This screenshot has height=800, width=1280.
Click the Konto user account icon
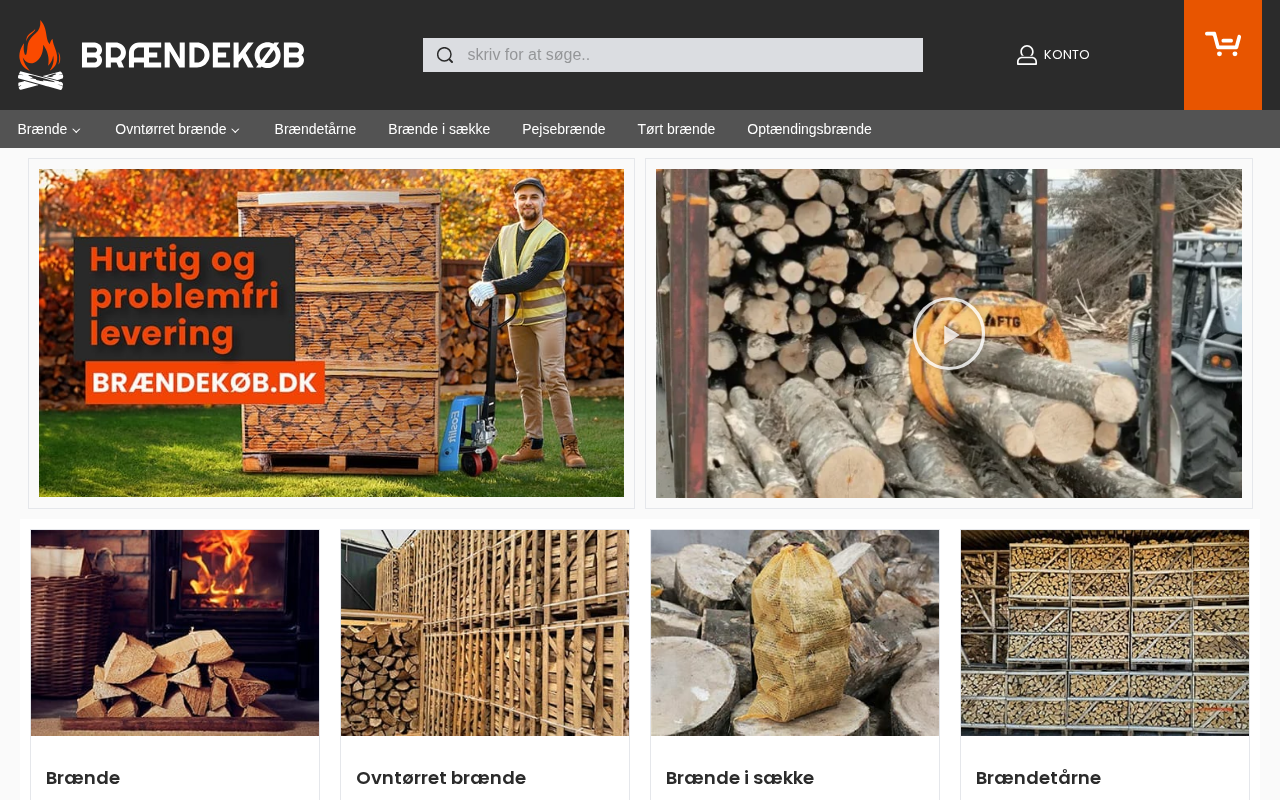coord(1026,55)
